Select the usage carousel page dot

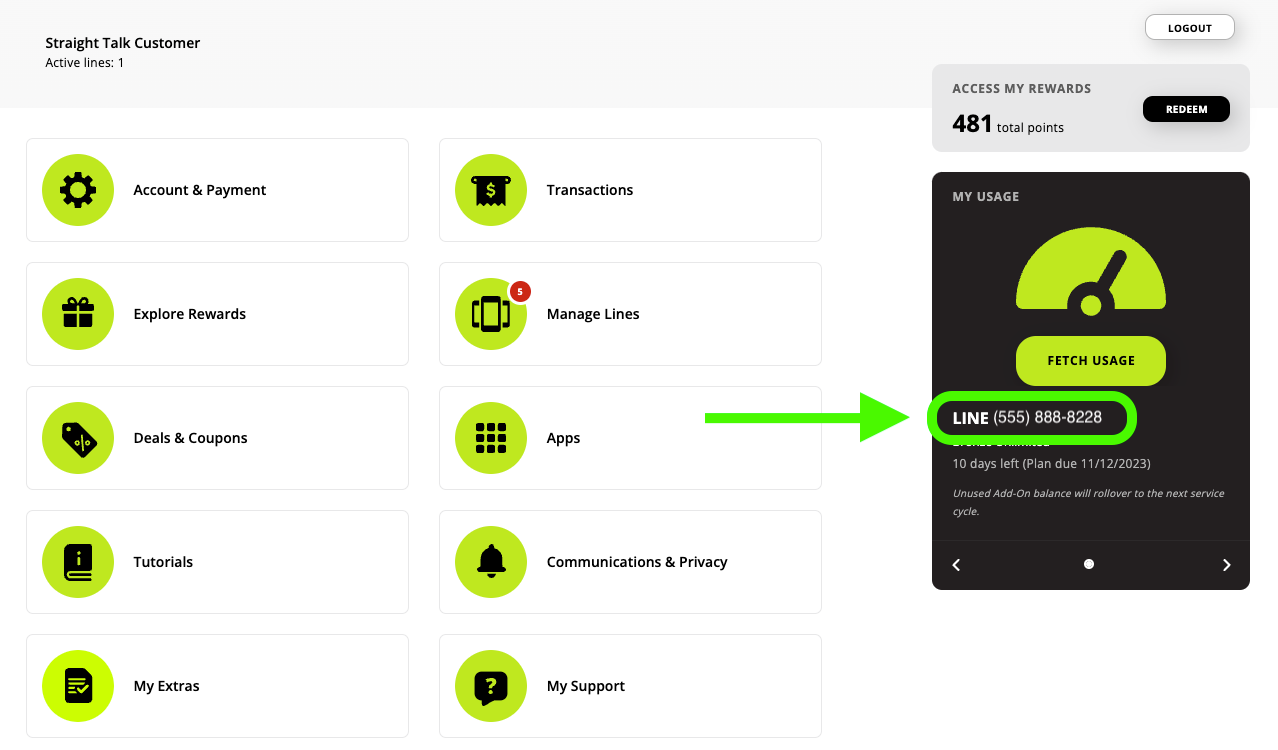click(x=1089, y=564)
